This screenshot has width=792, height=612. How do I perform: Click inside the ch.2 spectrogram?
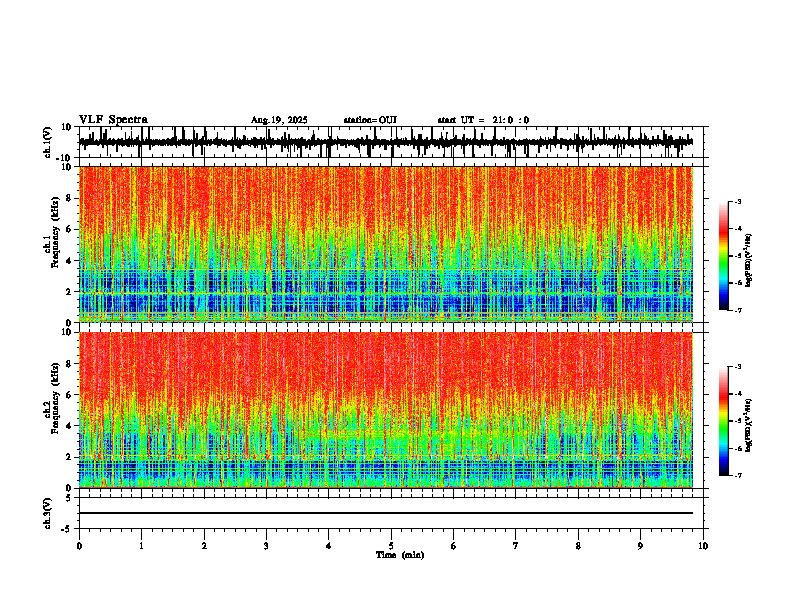point(386,410)
